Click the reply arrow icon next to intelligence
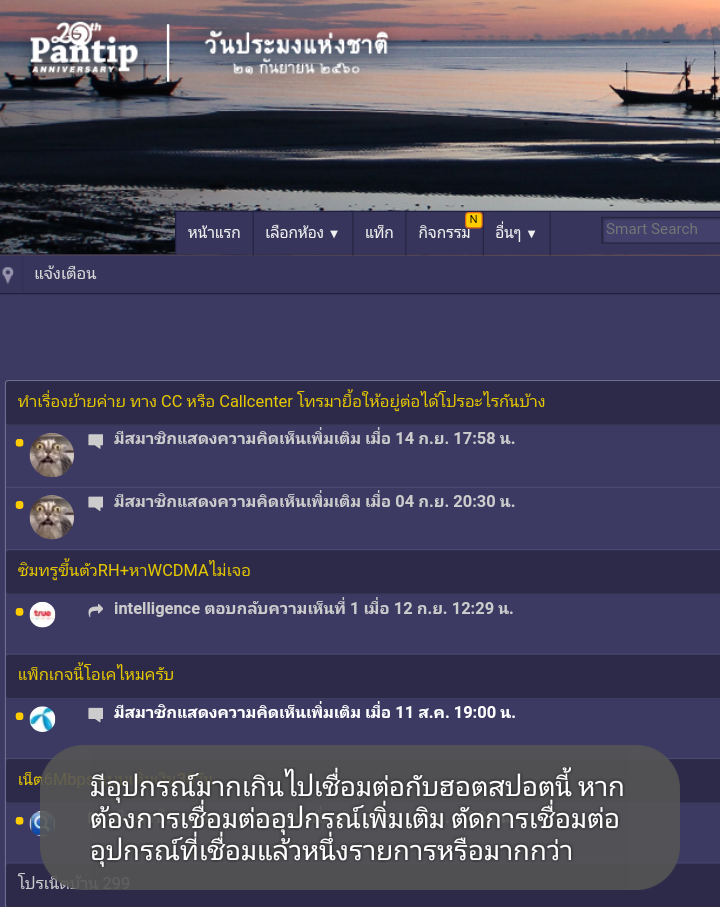 pyautogui.click(x=96, y=610)
